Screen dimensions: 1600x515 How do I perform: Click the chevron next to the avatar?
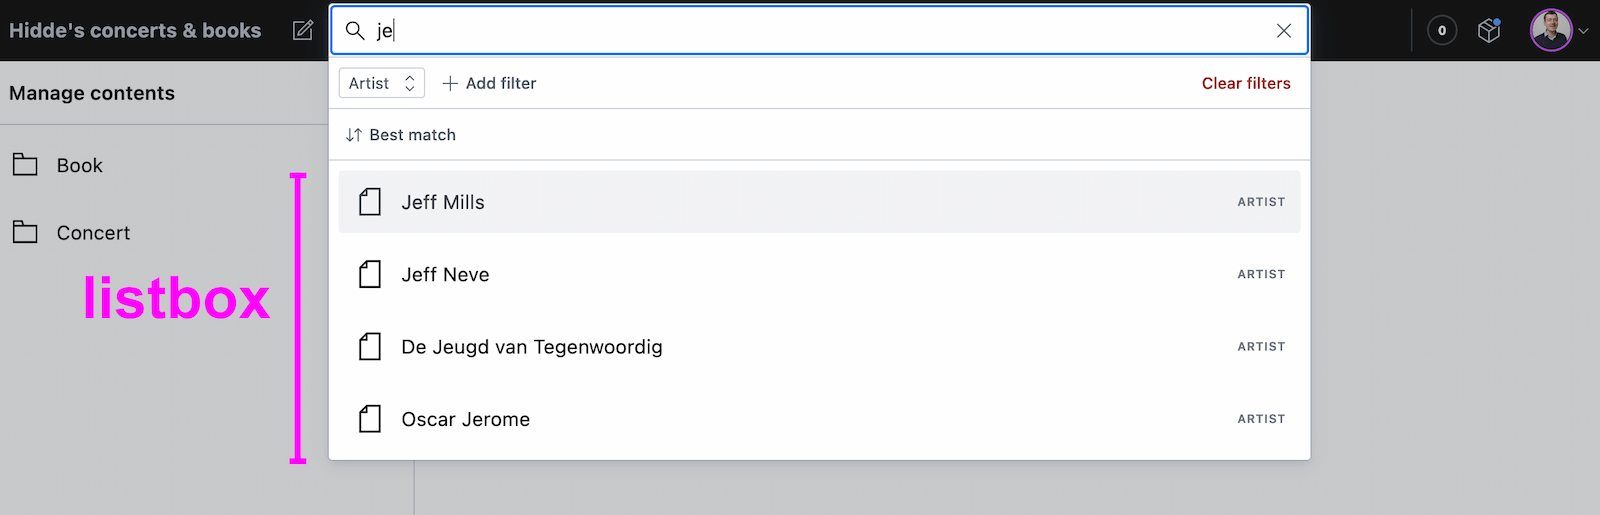1583,31
